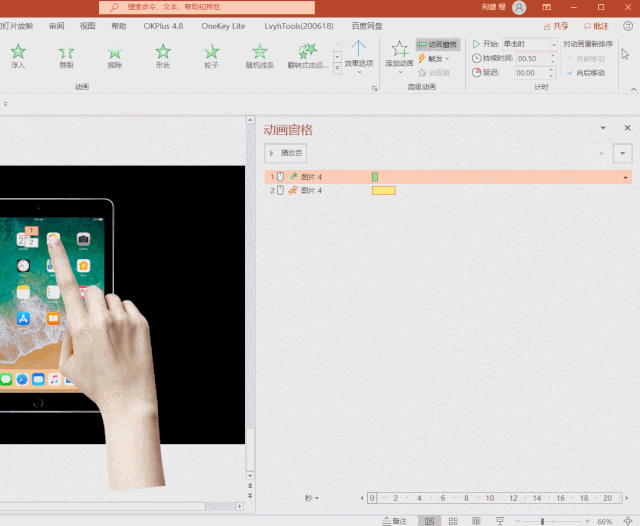Click the green timing bar of animation 1
Viewport: 640px width, 526px height.
coord(375,177)
